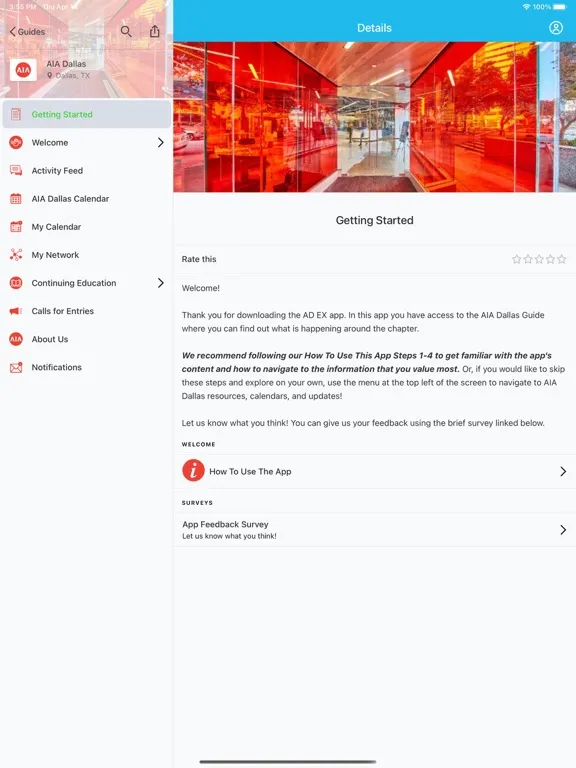
Task: Rate this four stars
Action: point(551,259)
